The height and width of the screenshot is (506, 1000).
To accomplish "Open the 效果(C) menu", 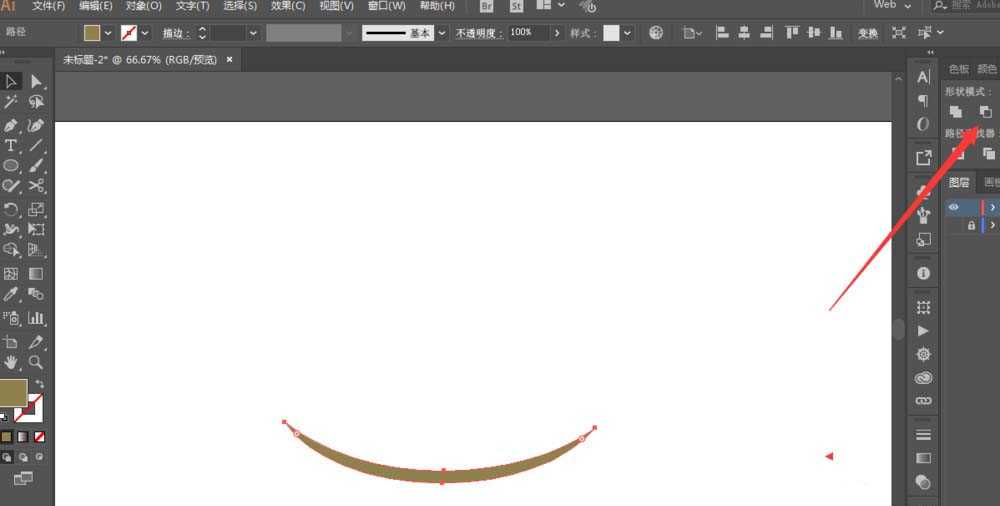I will [288, 6].
